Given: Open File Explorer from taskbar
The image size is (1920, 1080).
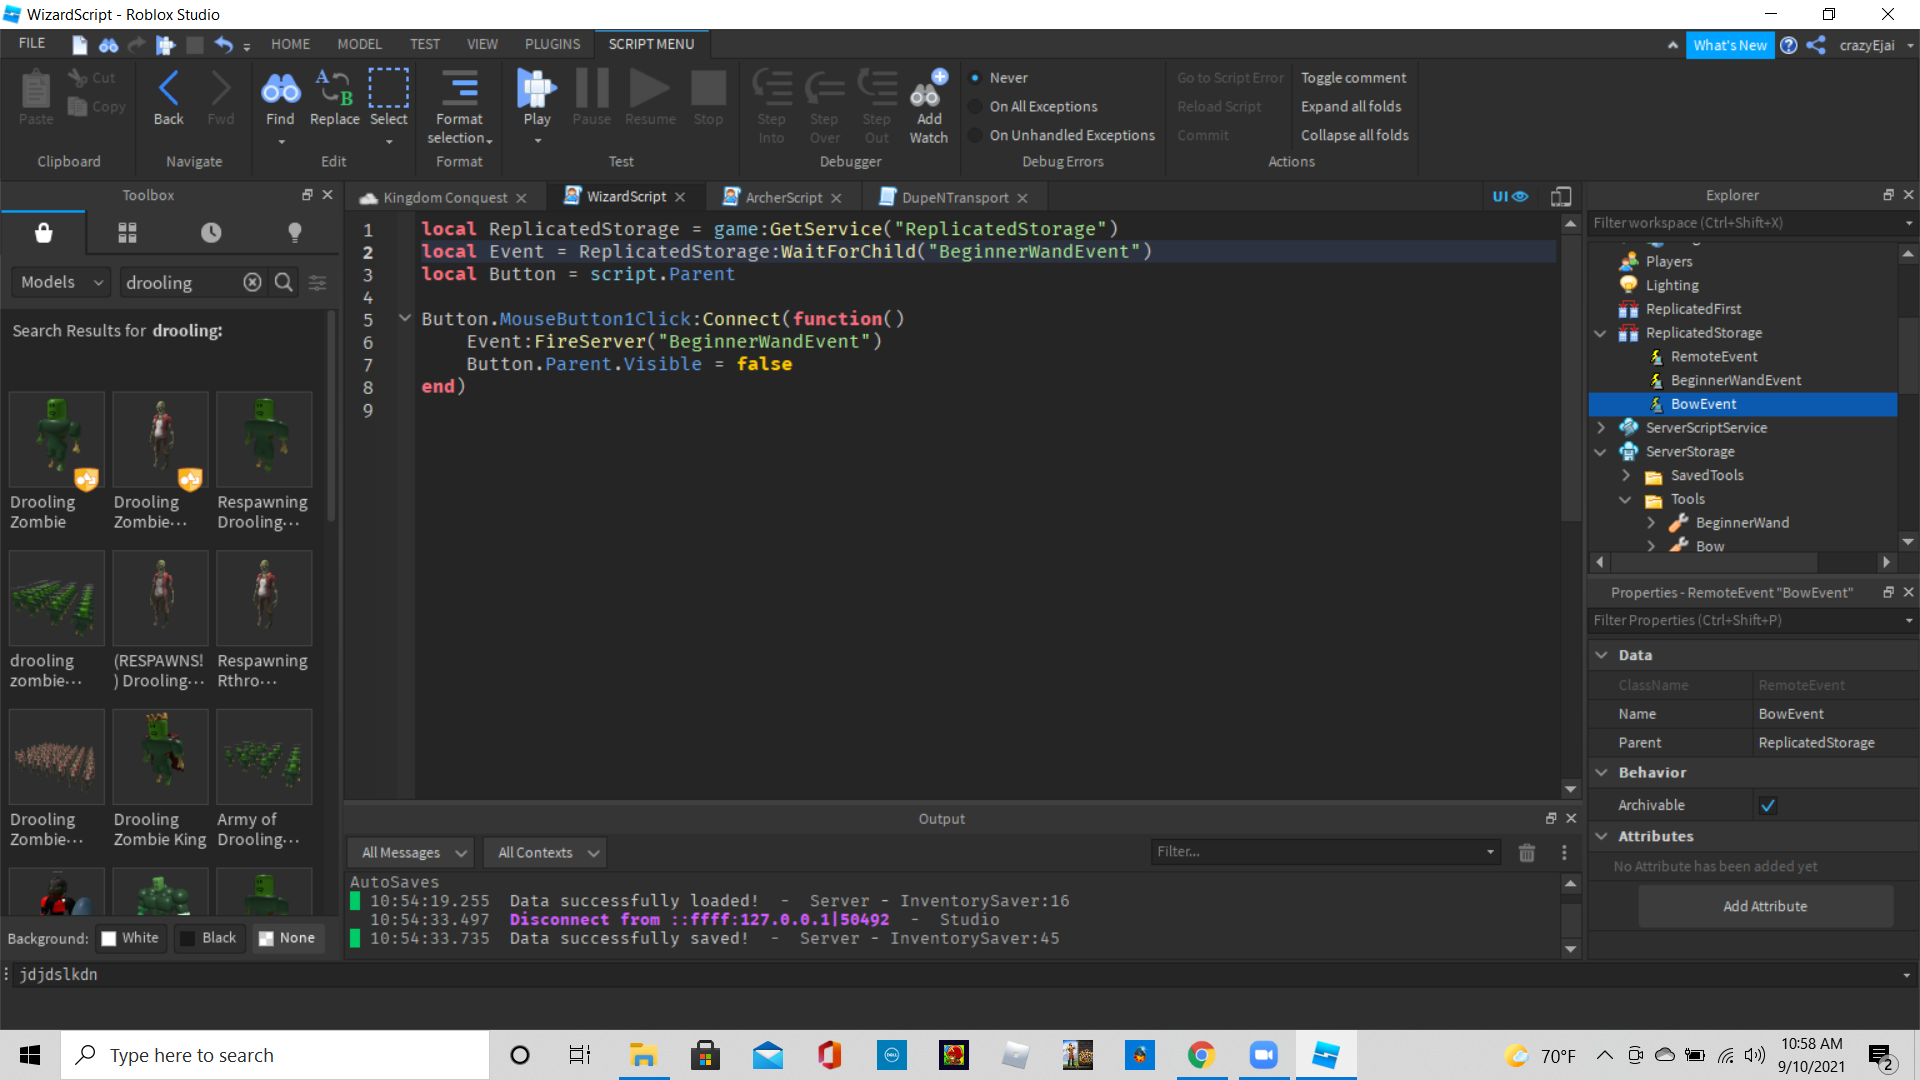Looking at the screenshot, I should (x=642, y=1055).
